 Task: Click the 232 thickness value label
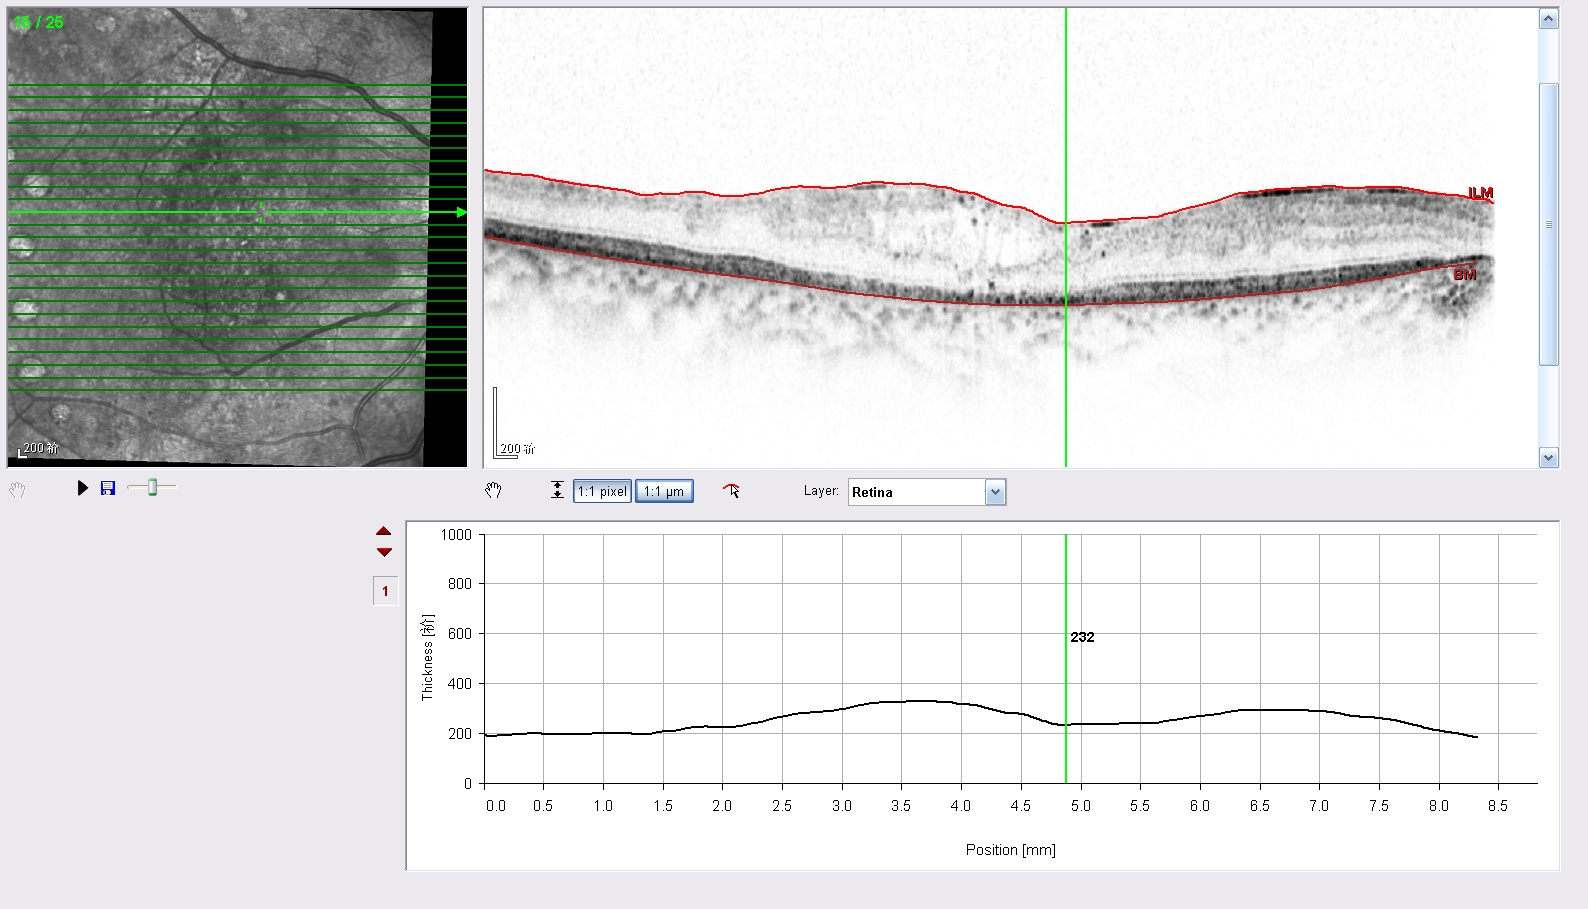click(x=1082, y=637)
